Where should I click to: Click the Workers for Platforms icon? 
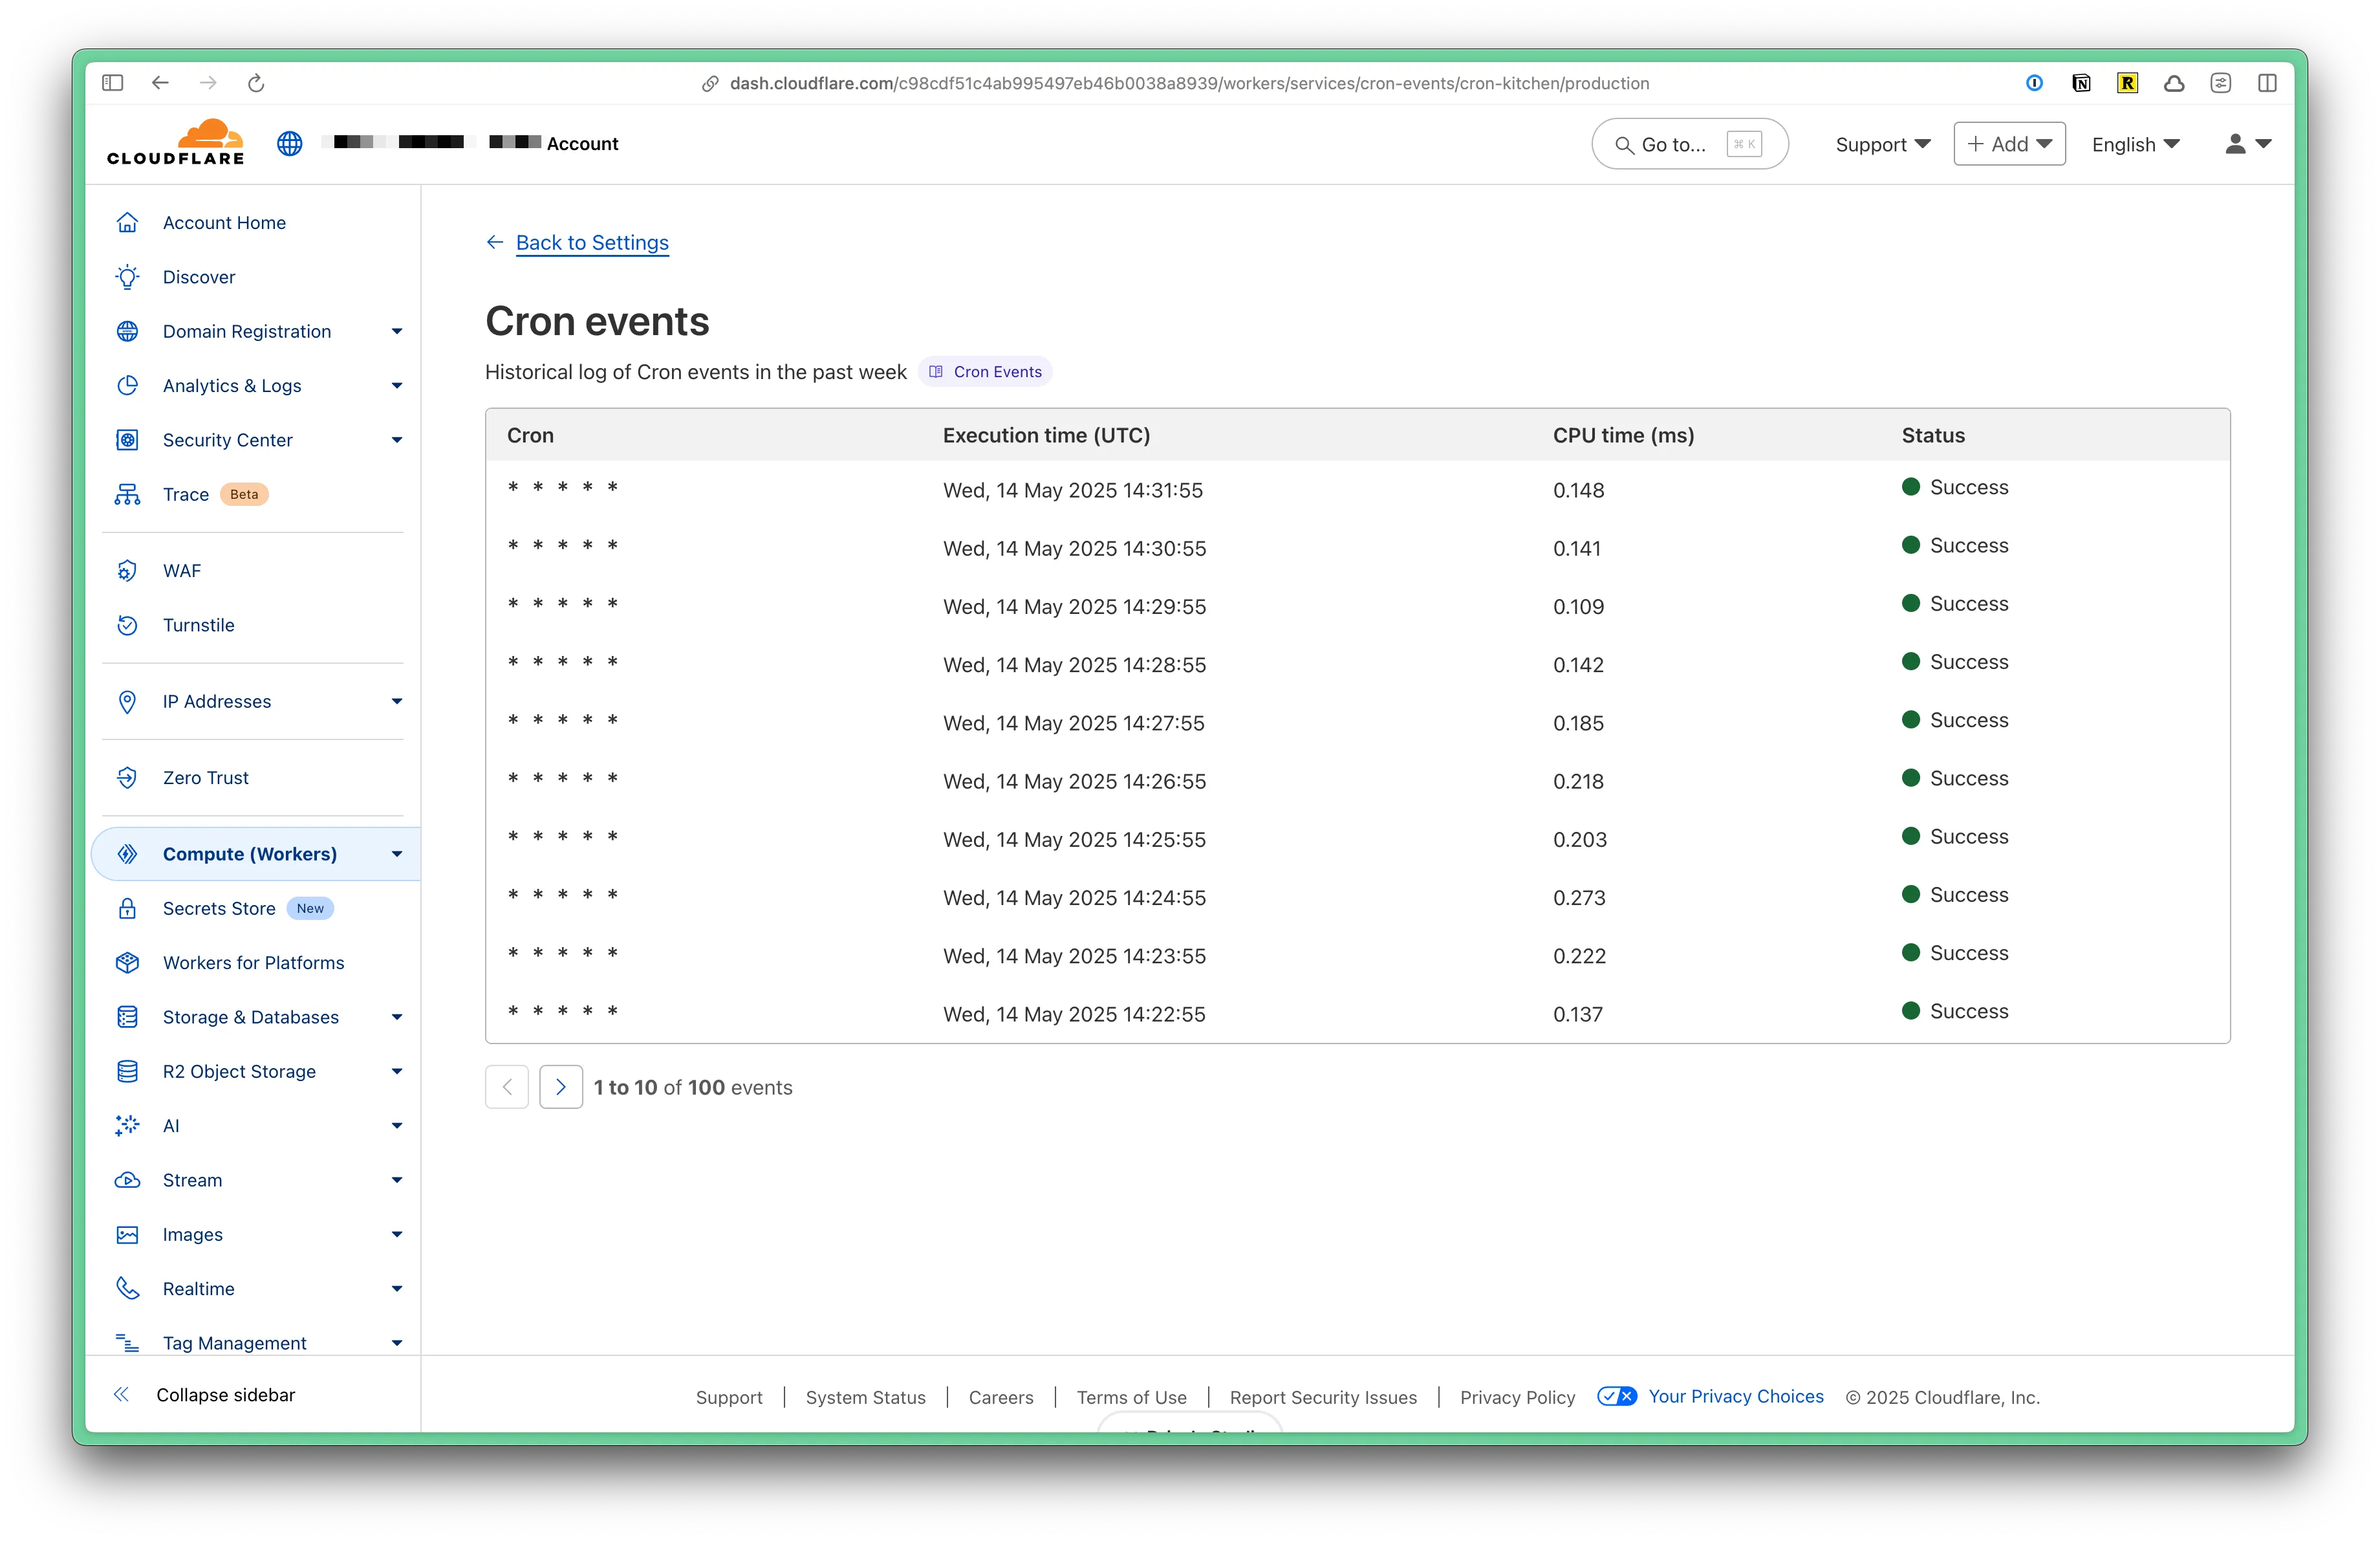tap(127, 962)
